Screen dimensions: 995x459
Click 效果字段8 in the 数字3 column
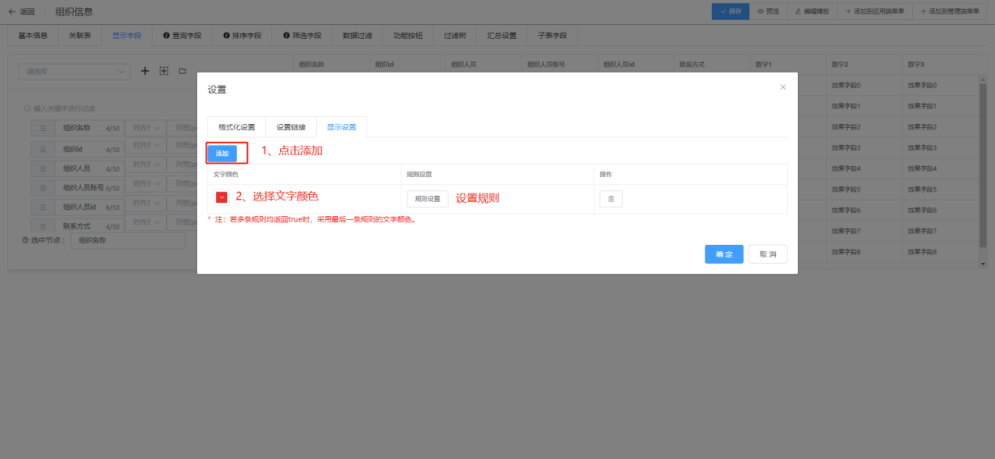click(x=922, y=252)
